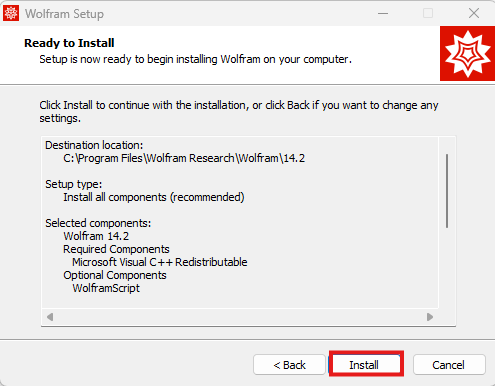
Task: Close the Wolfram Setup window
Action: coord(474,13)
